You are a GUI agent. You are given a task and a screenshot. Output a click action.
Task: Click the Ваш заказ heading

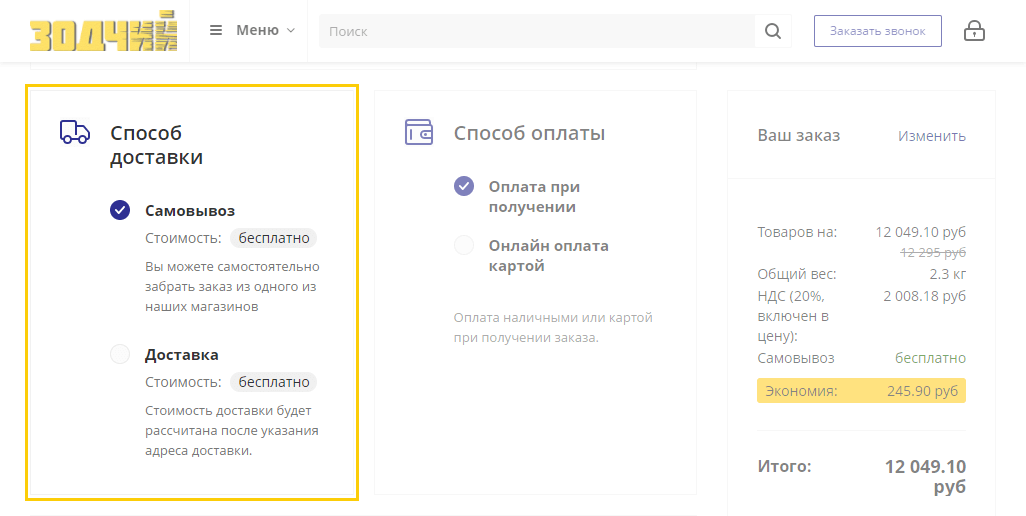[798, 136]
